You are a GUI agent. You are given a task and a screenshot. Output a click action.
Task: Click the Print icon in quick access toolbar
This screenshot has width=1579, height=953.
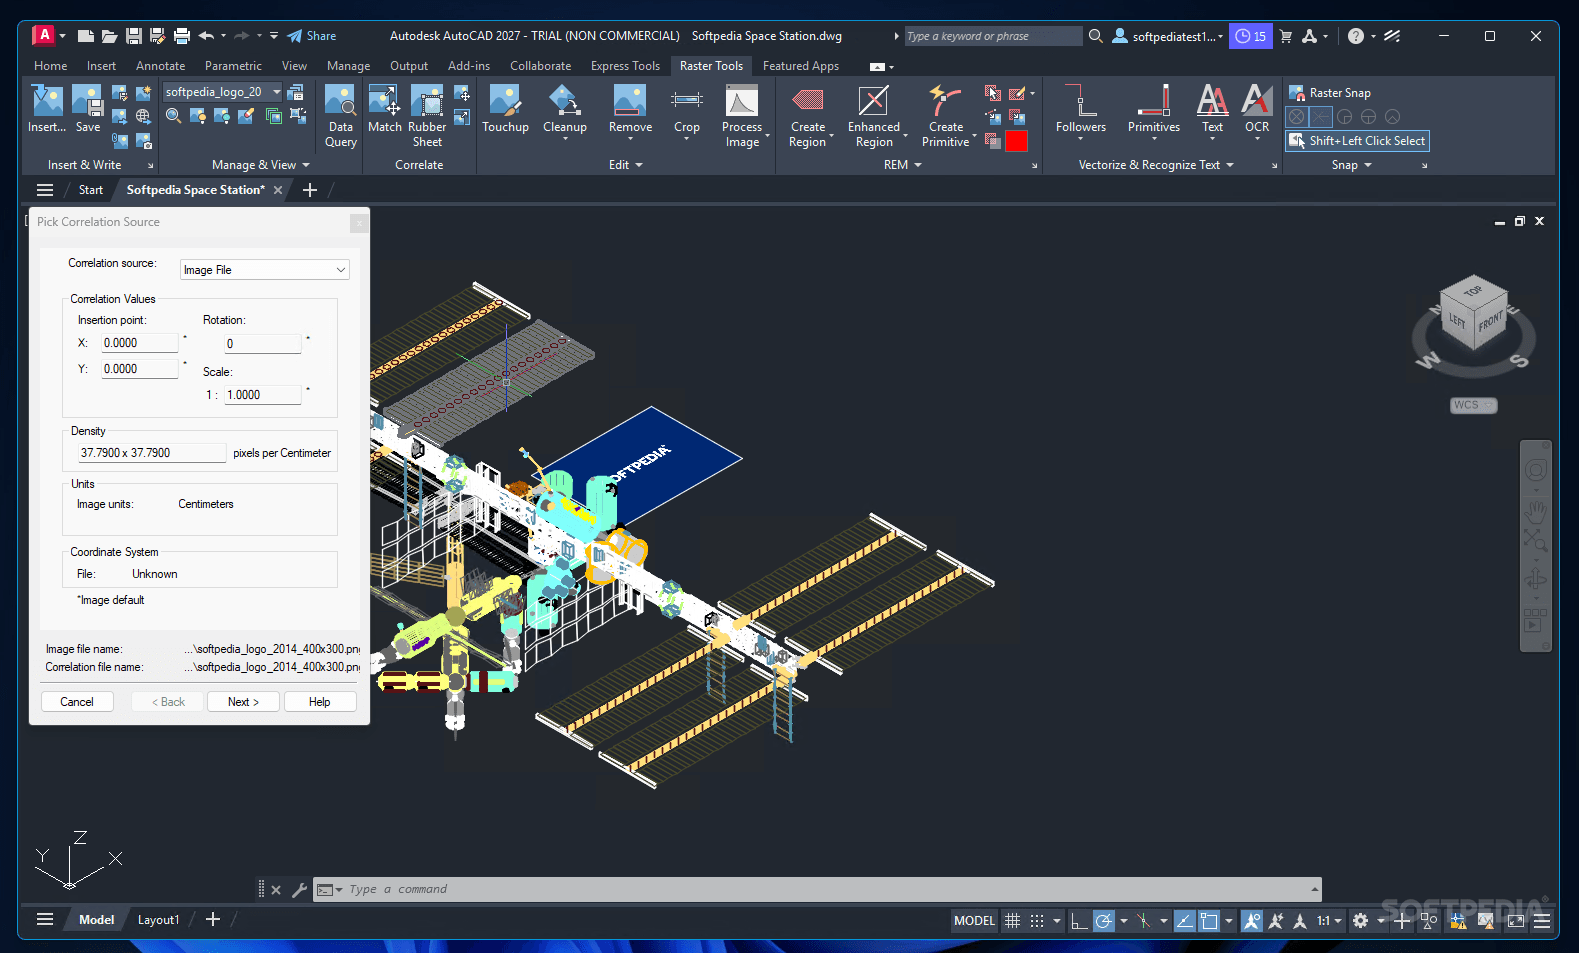[181, 36]
